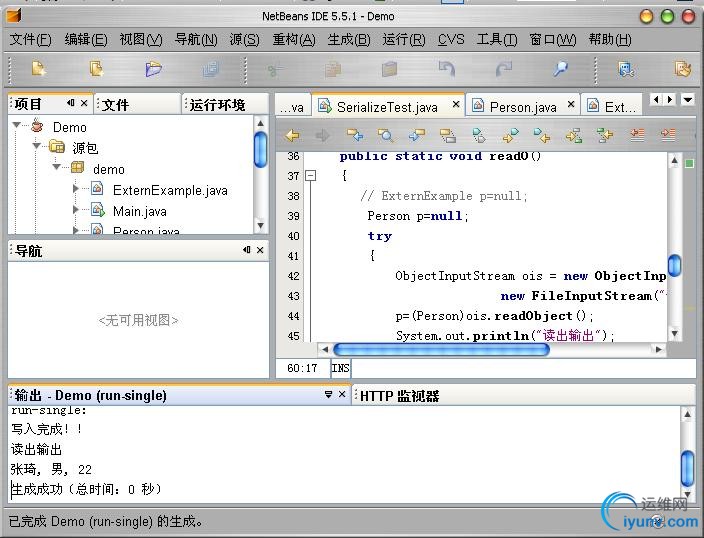704x538 pixels.
Task: Click the New Project toolbar icon
Action: (x=96, y=69)
